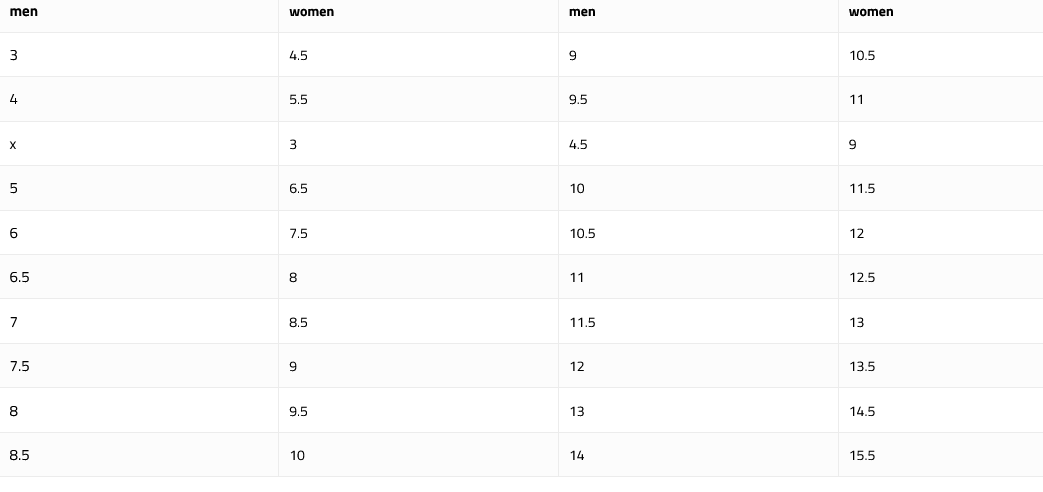
Task: Click the men's size 7 cell
Action: (x=14, y=322)
